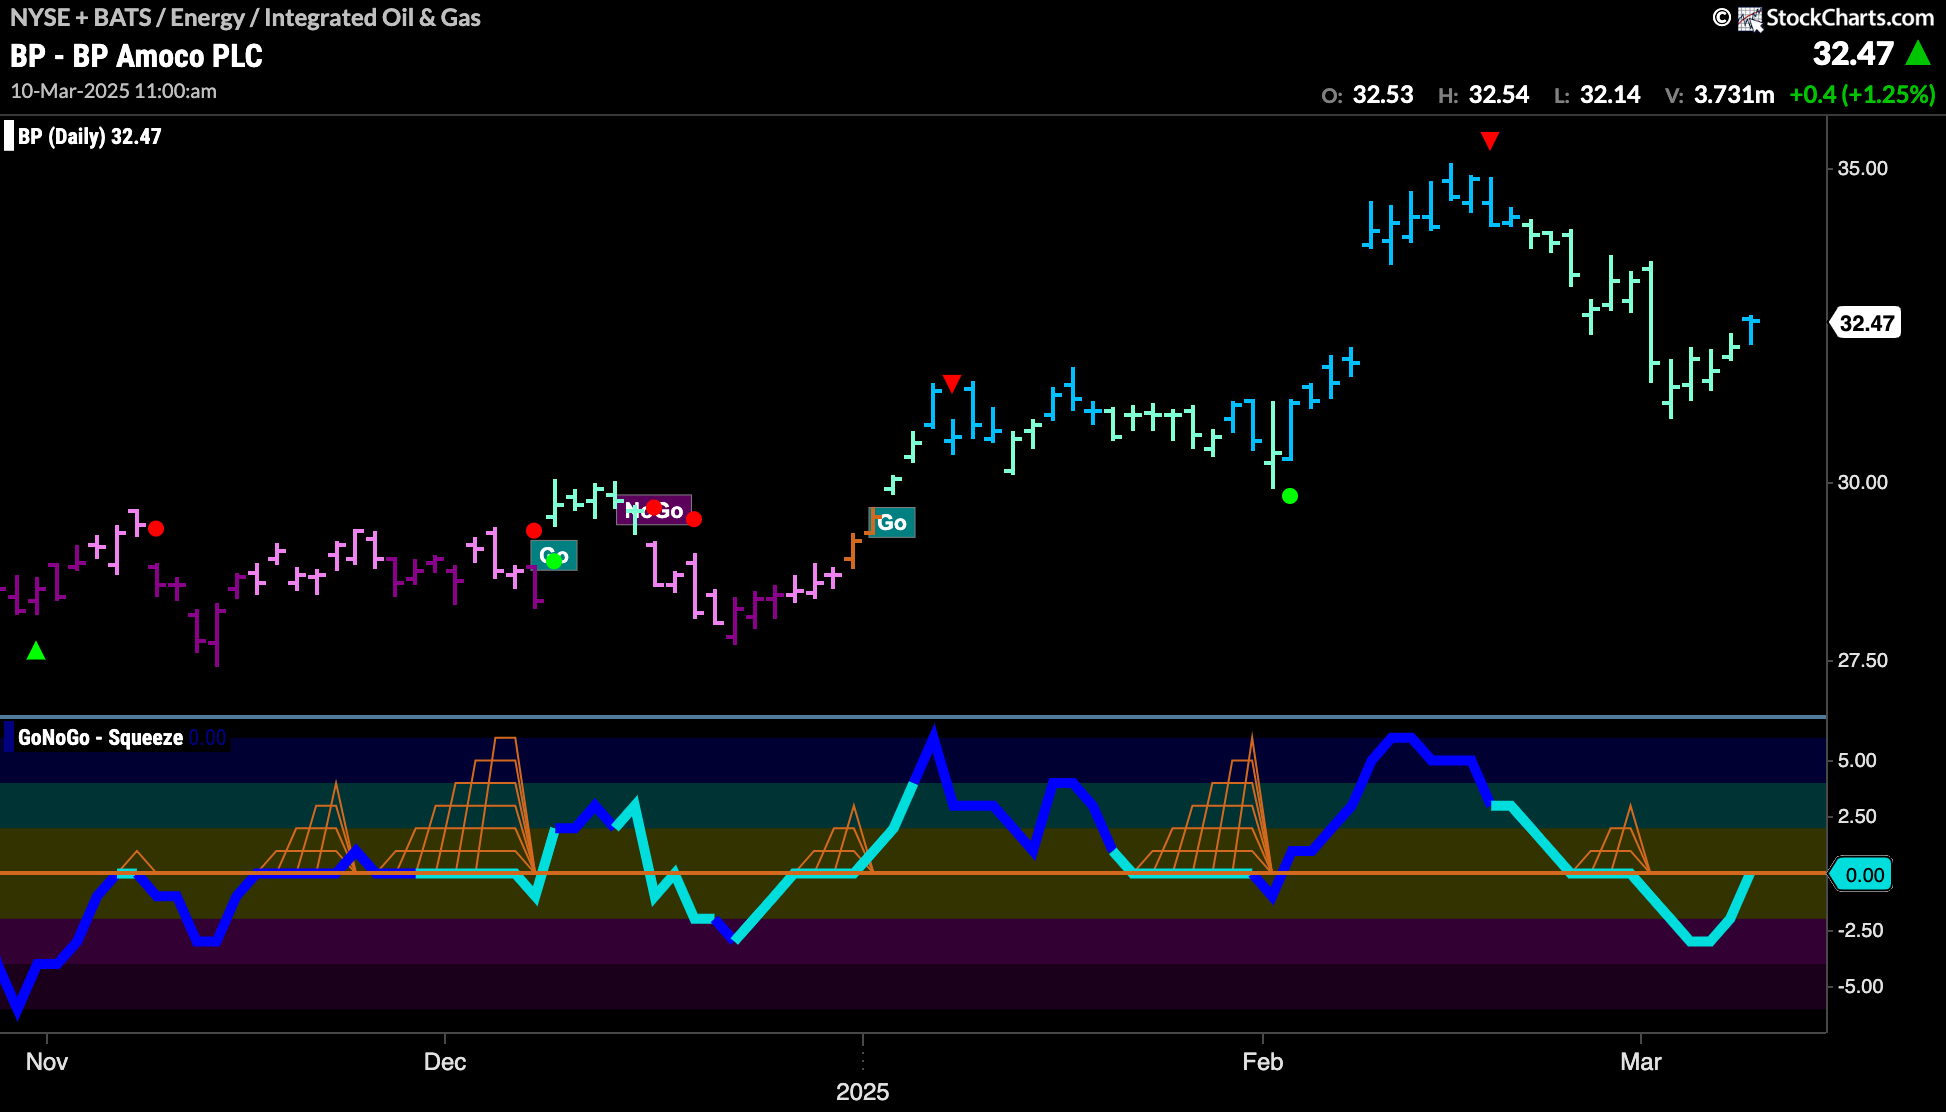Click the 5.00 squeeze axis label
This screenshot has width=1946, height=1112.
click(1857, 760)
